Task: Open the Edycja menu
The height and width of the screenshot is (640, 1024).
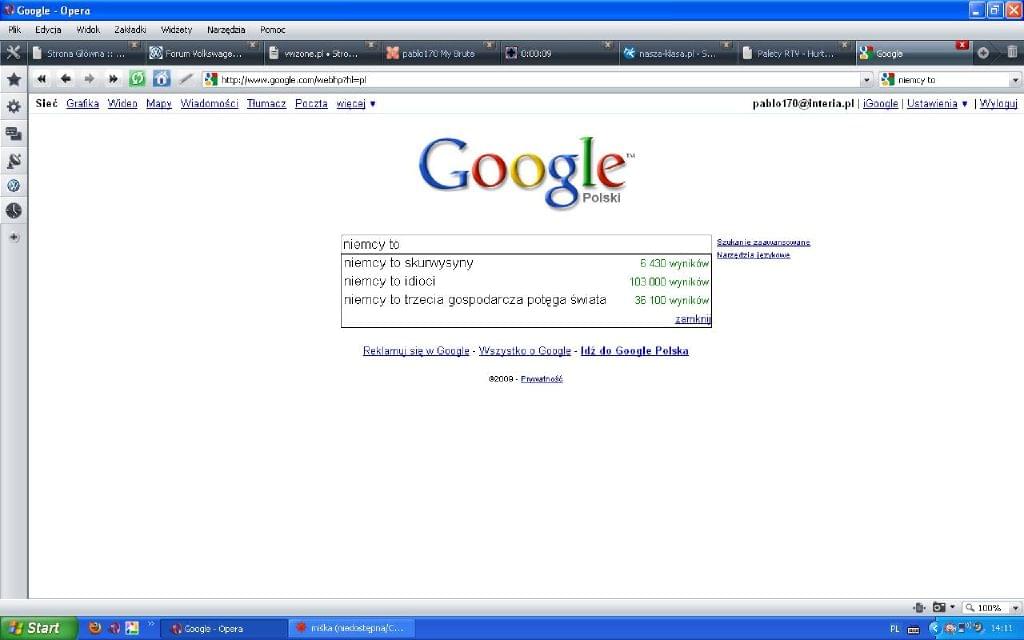Action: tap(48, 29)
